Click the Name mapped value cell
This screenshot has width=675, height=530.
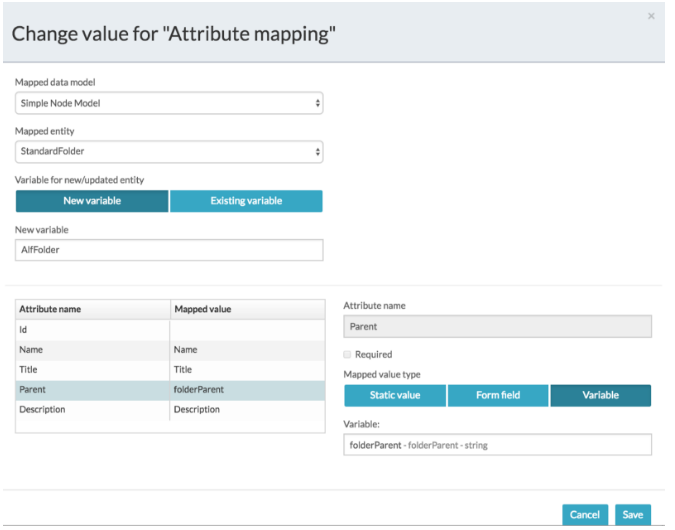[x=248, y=350]
